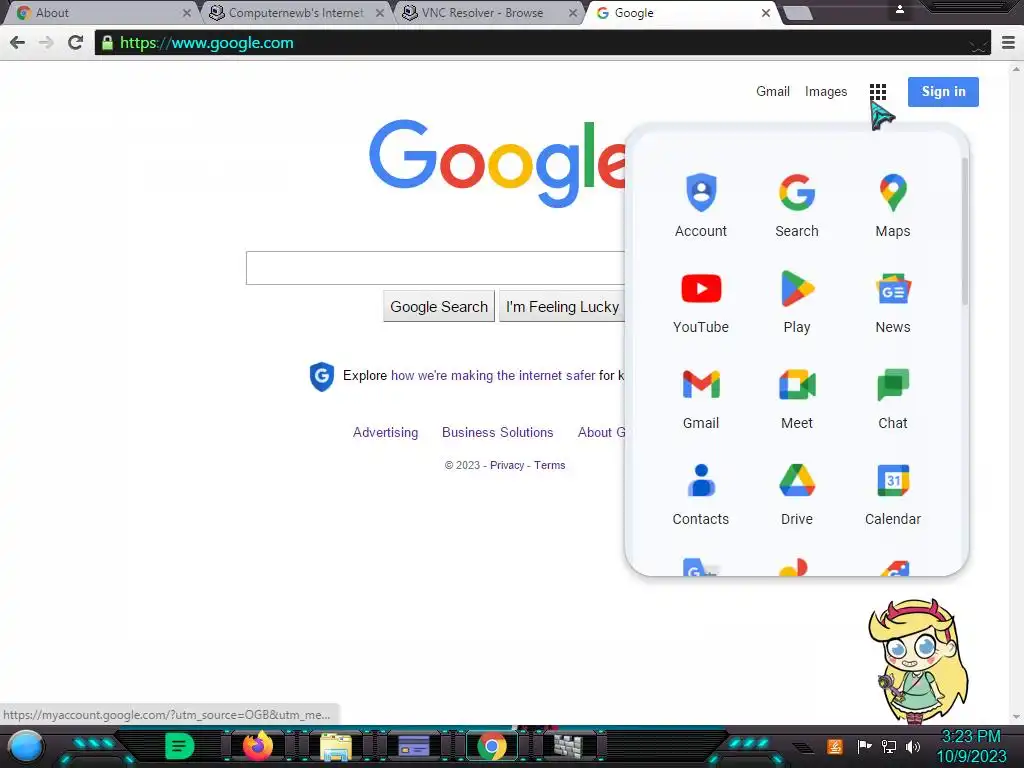The width and height of the screenshot is (1024, 768).
Task: Click the Sign in button
Action: point(943,91)
